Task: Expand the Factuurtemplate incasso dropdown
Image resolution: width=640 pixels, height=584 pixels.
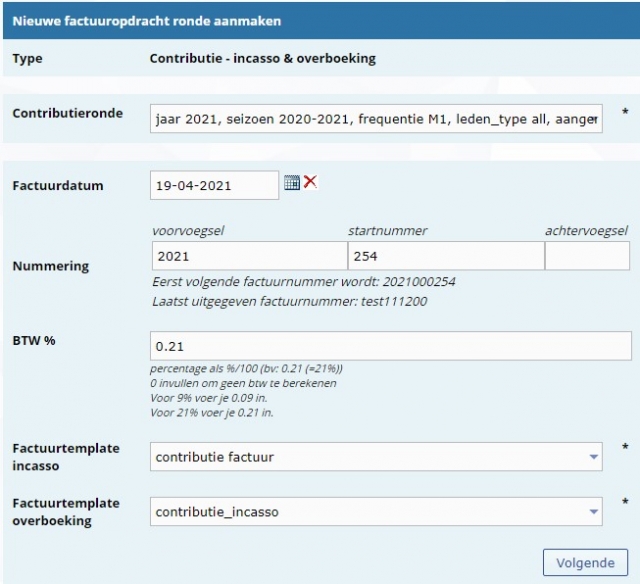Action: pyautogui.click(x=376, y=457)
